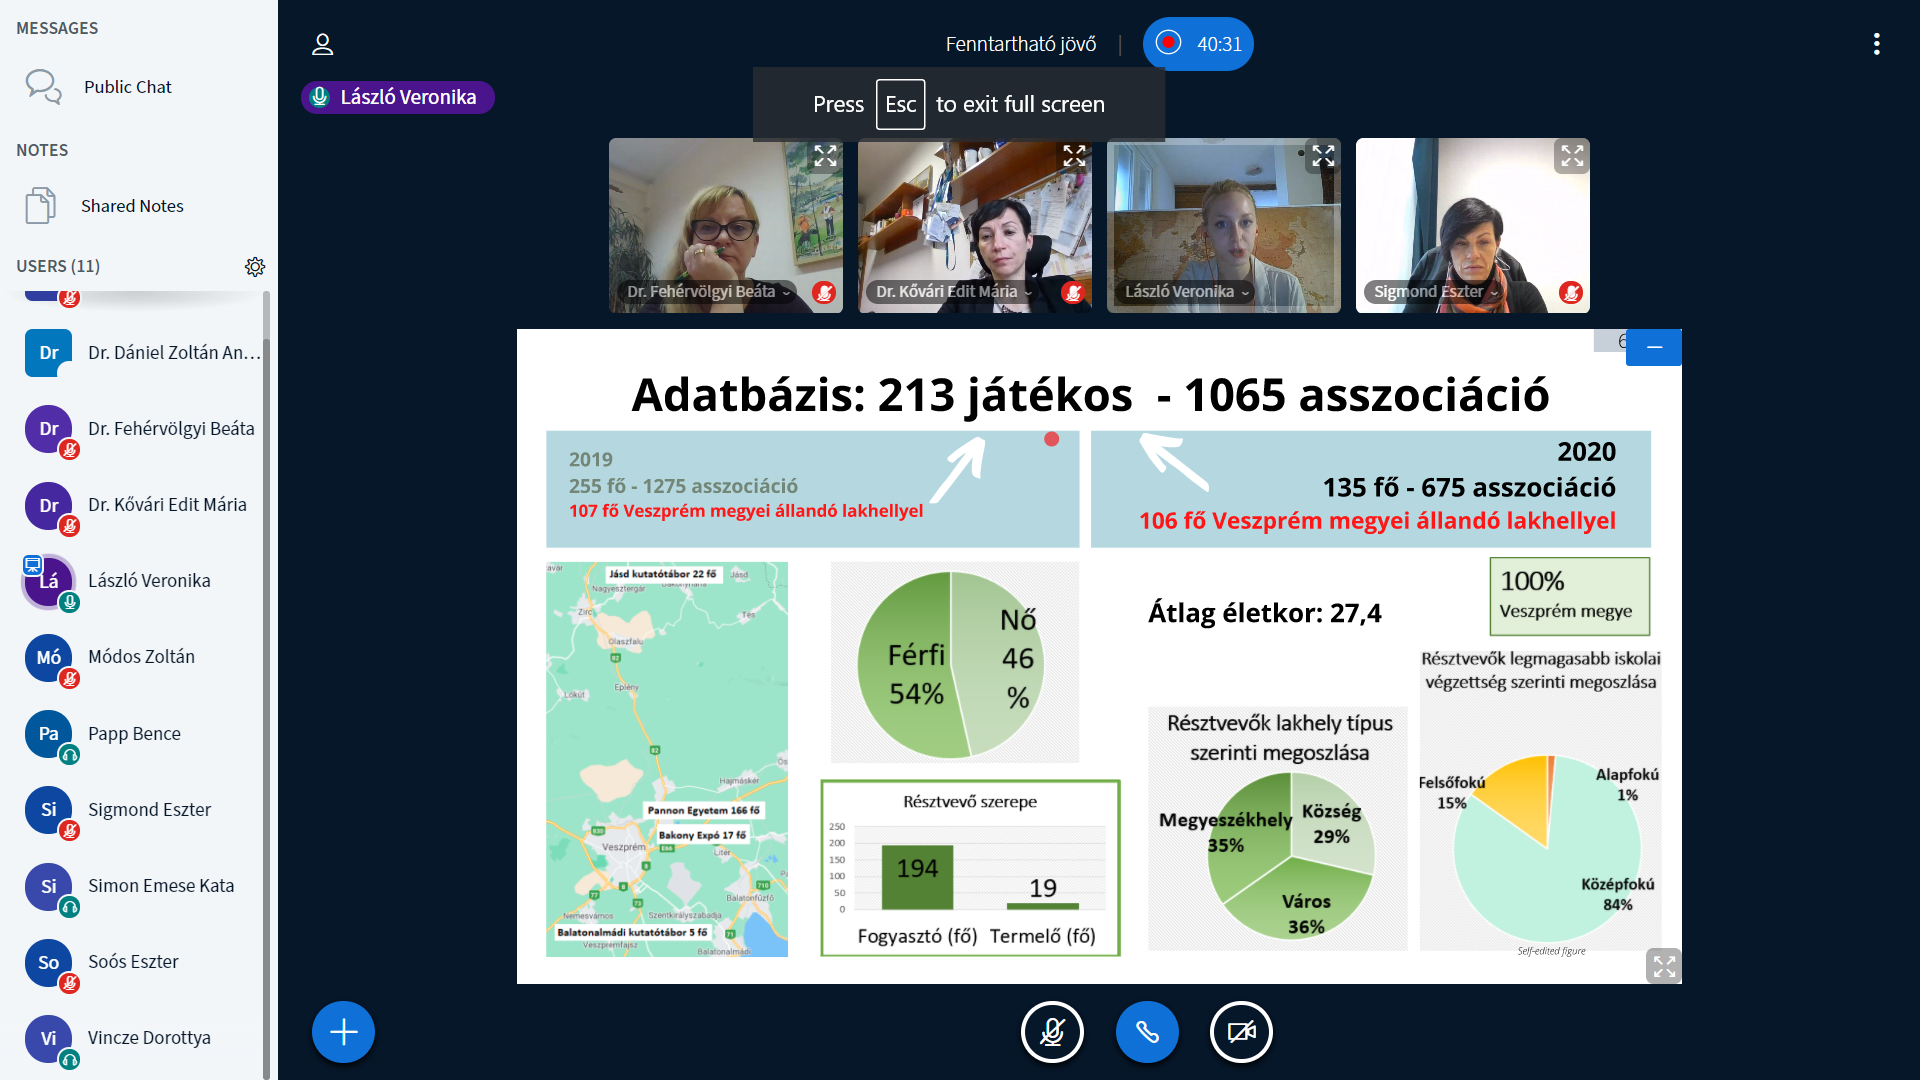
Task: Expand Sigmond Eszter's webcam name menu
Action: coord(1435,292)
